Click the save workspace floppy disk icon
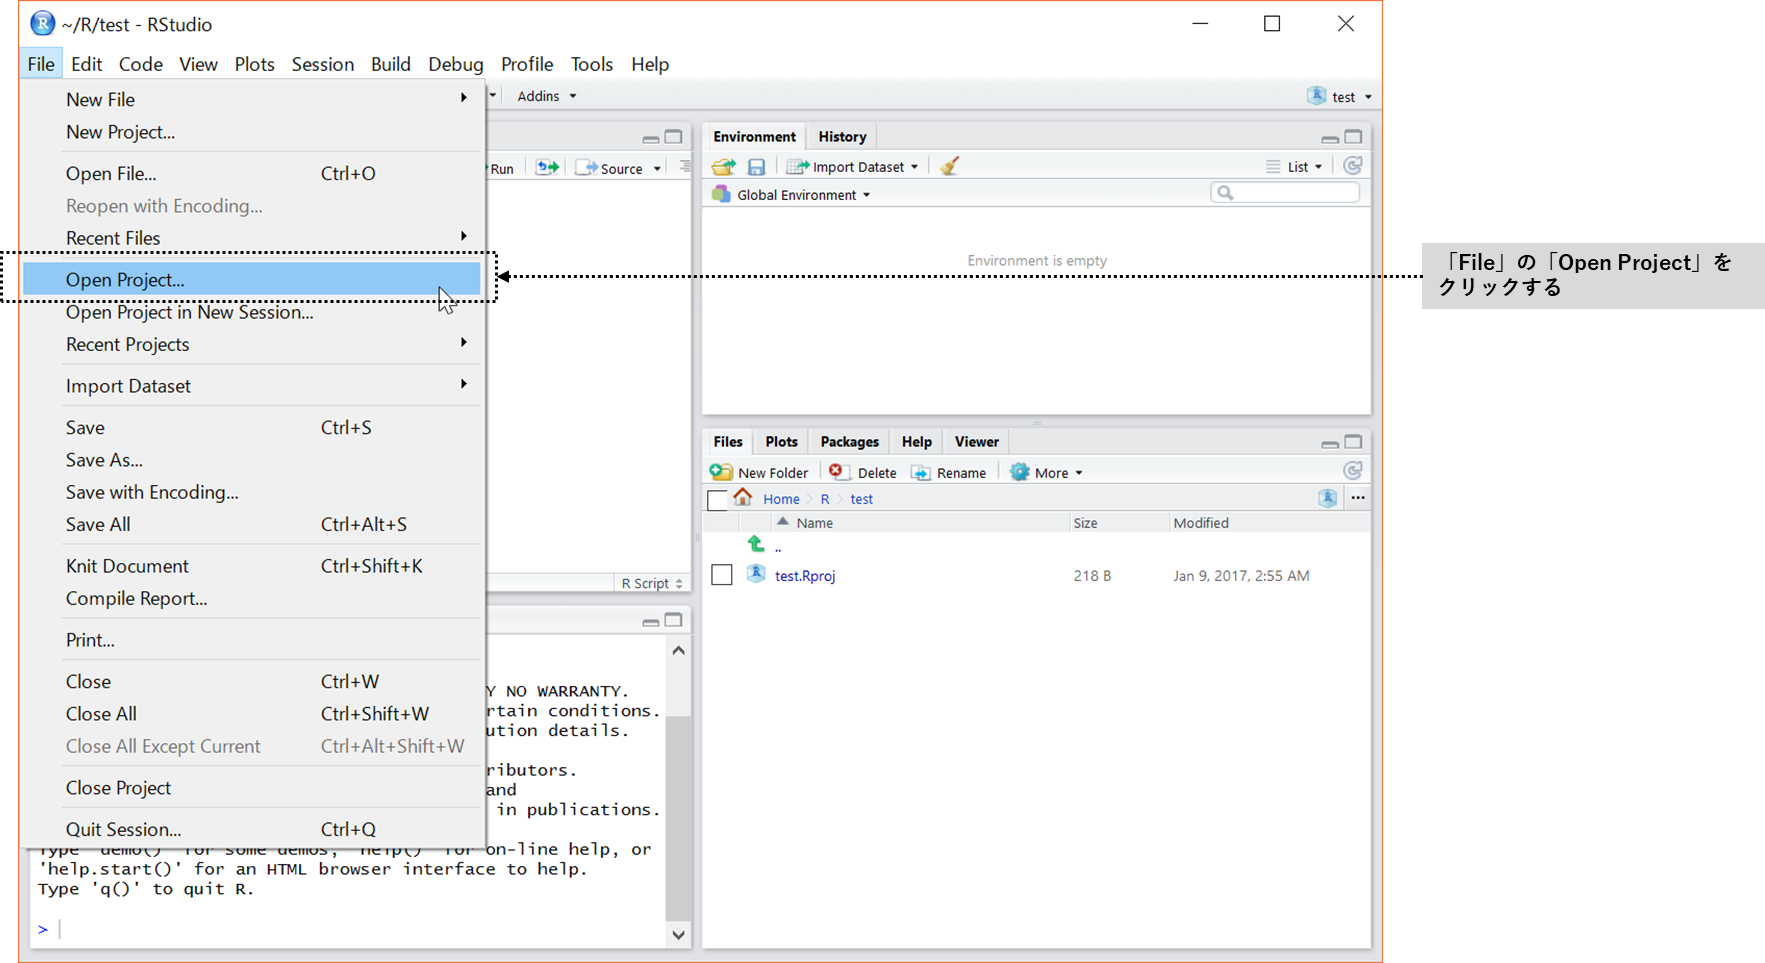1765x963 pixels. pyautogui.click(x=756, y=167)
